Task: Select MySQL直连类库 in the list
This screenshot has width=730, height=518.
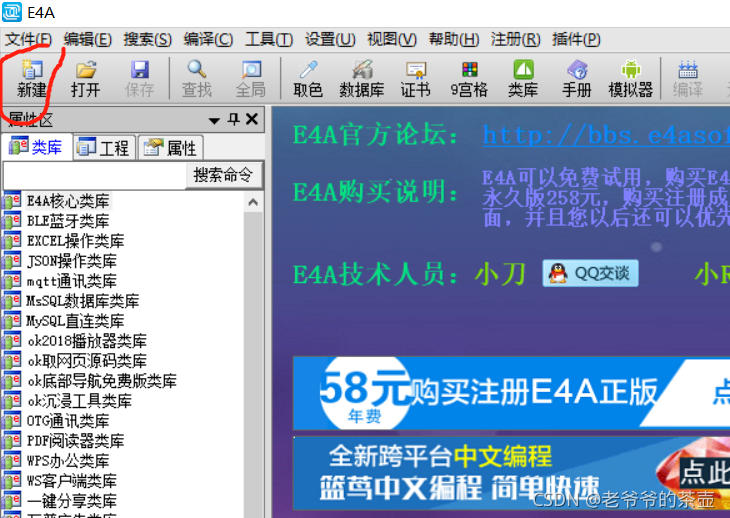Action: tap(75, 321)
